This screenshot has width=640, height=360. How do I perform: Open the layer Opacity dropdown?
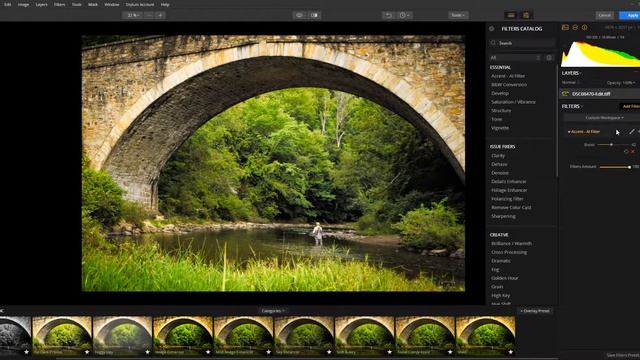pos(620,82)
